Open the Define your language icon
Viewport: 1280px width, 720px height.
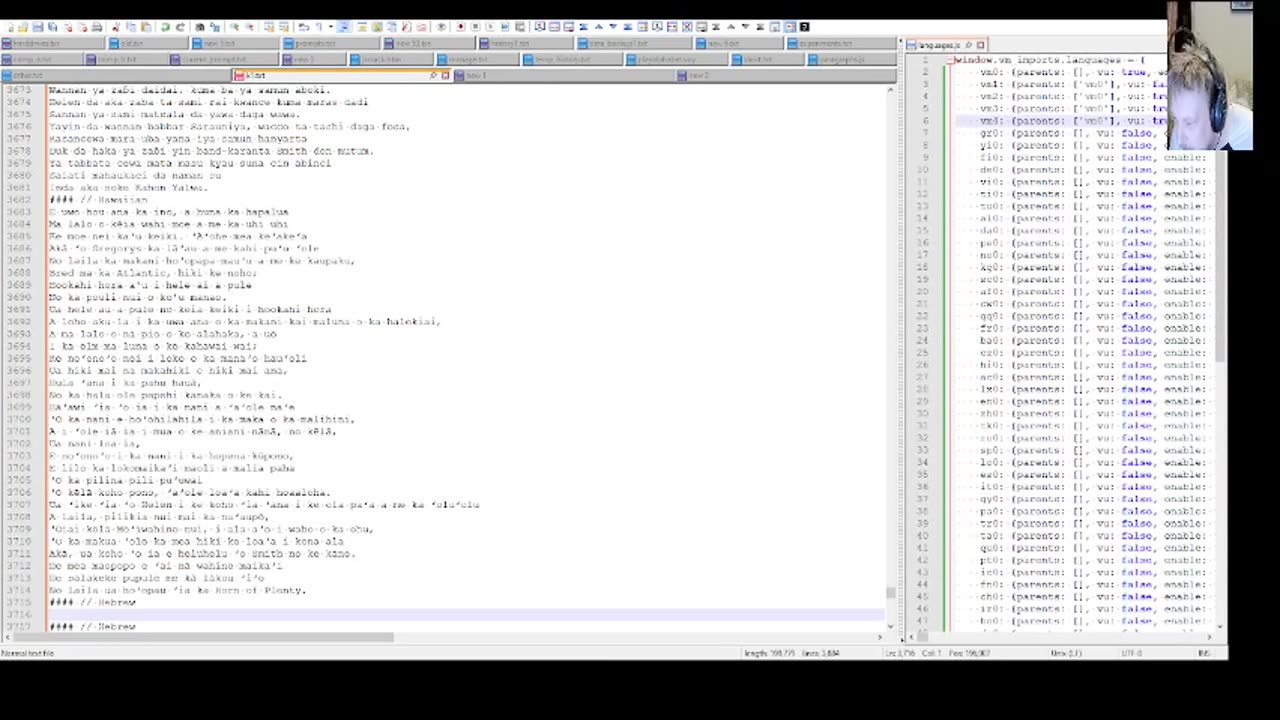[361, 27]
